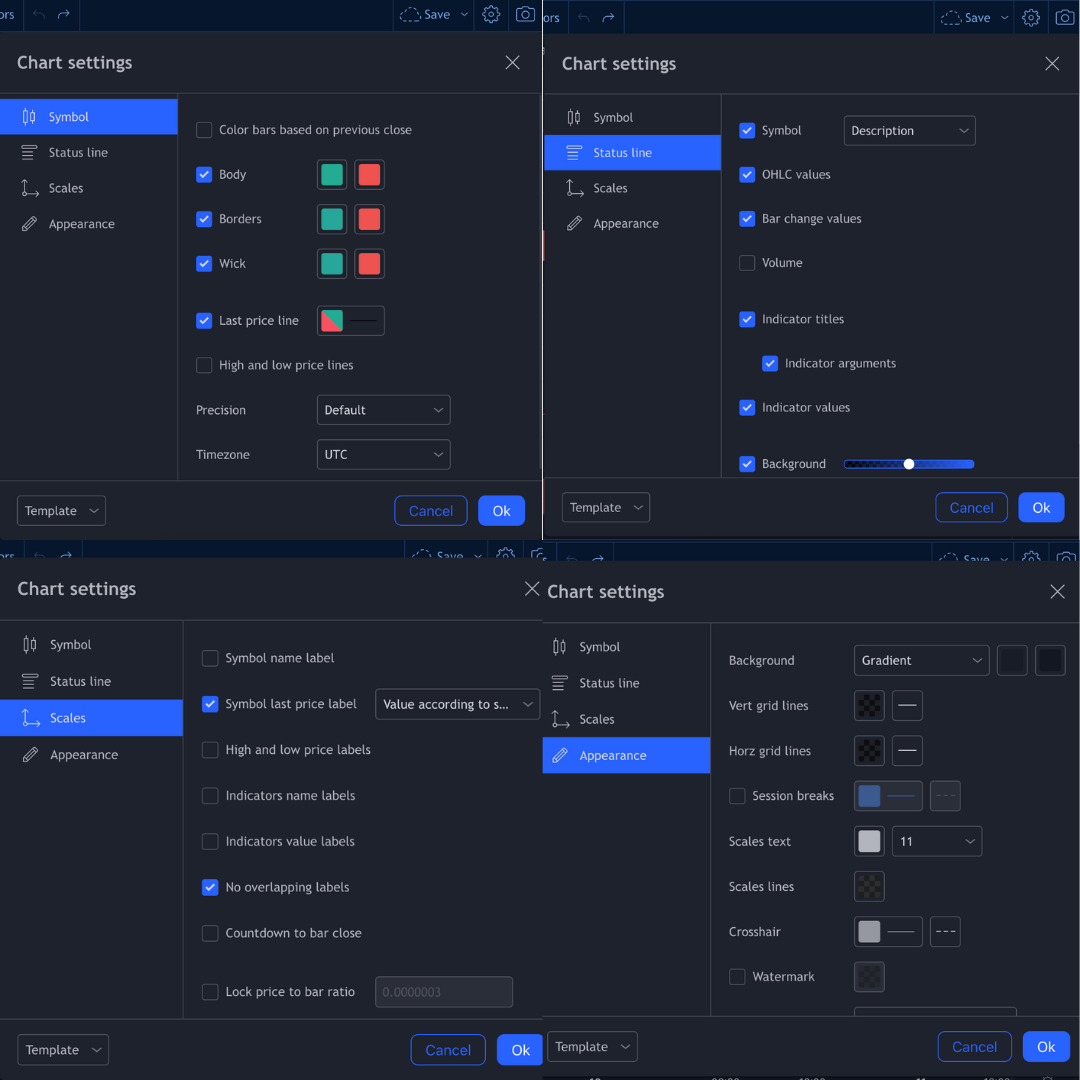Enable the Watermark checkbox
Screen dimensions: 1080x1080
tap(737, 977)
